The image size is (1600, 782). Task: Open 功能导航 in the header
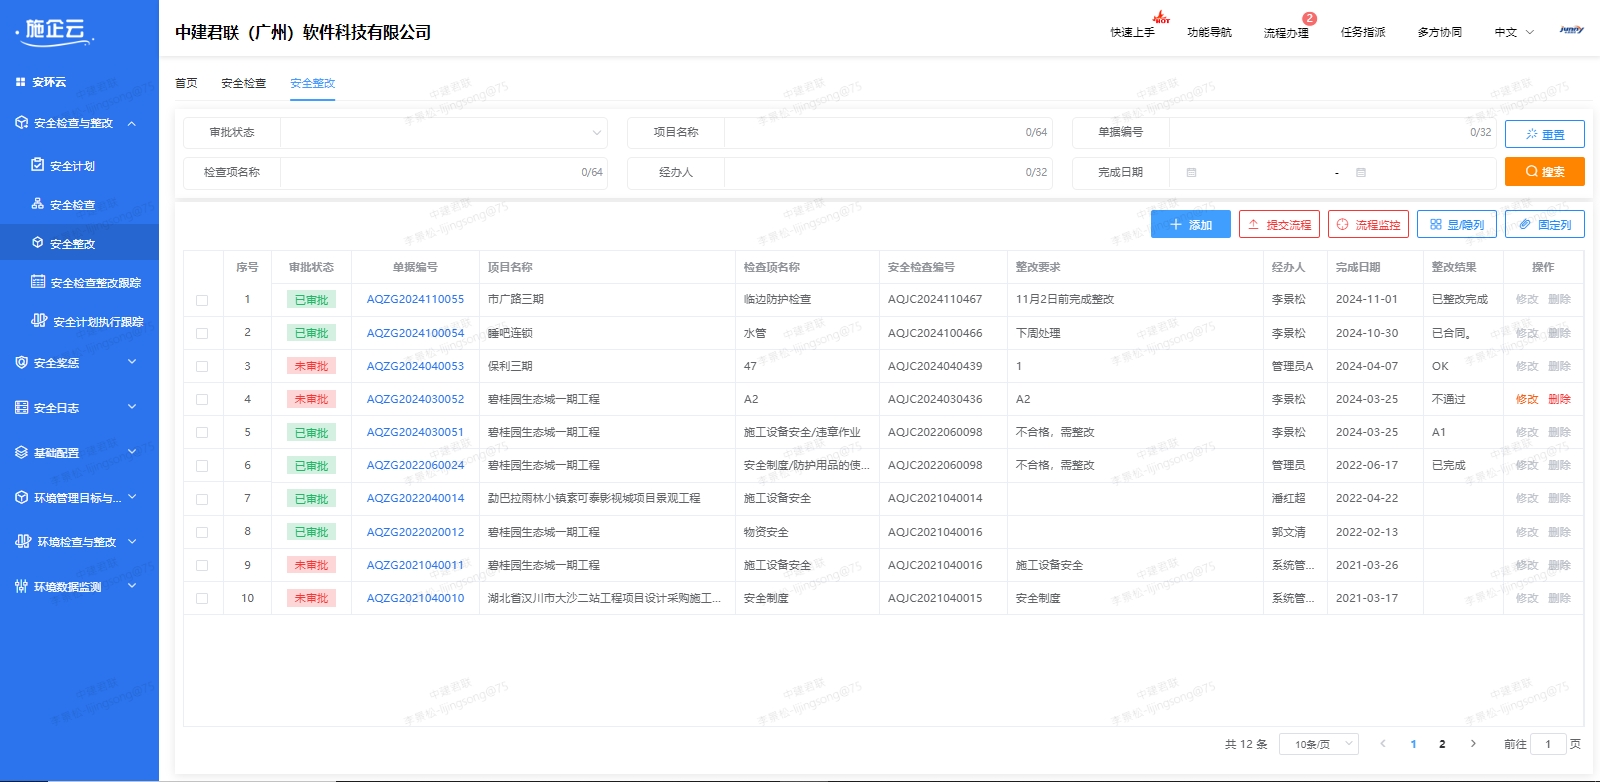(1209, 32)
